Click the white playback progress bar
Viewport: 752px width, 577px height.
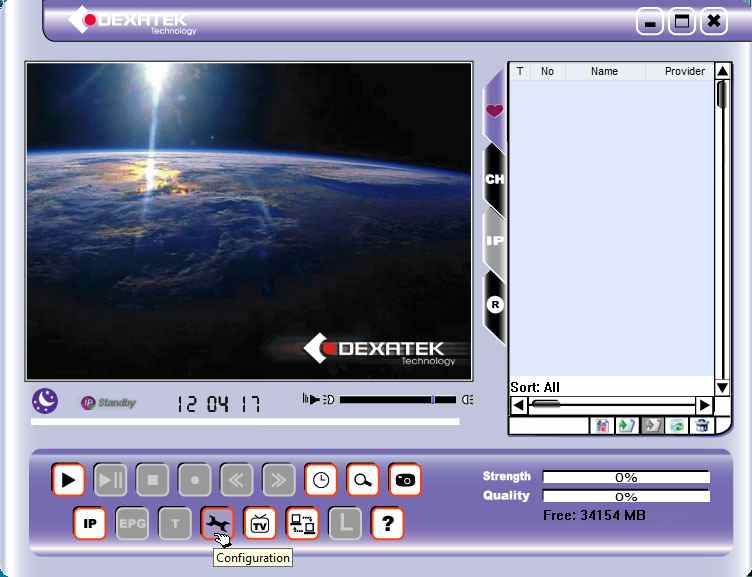click(x=245, y=422)
